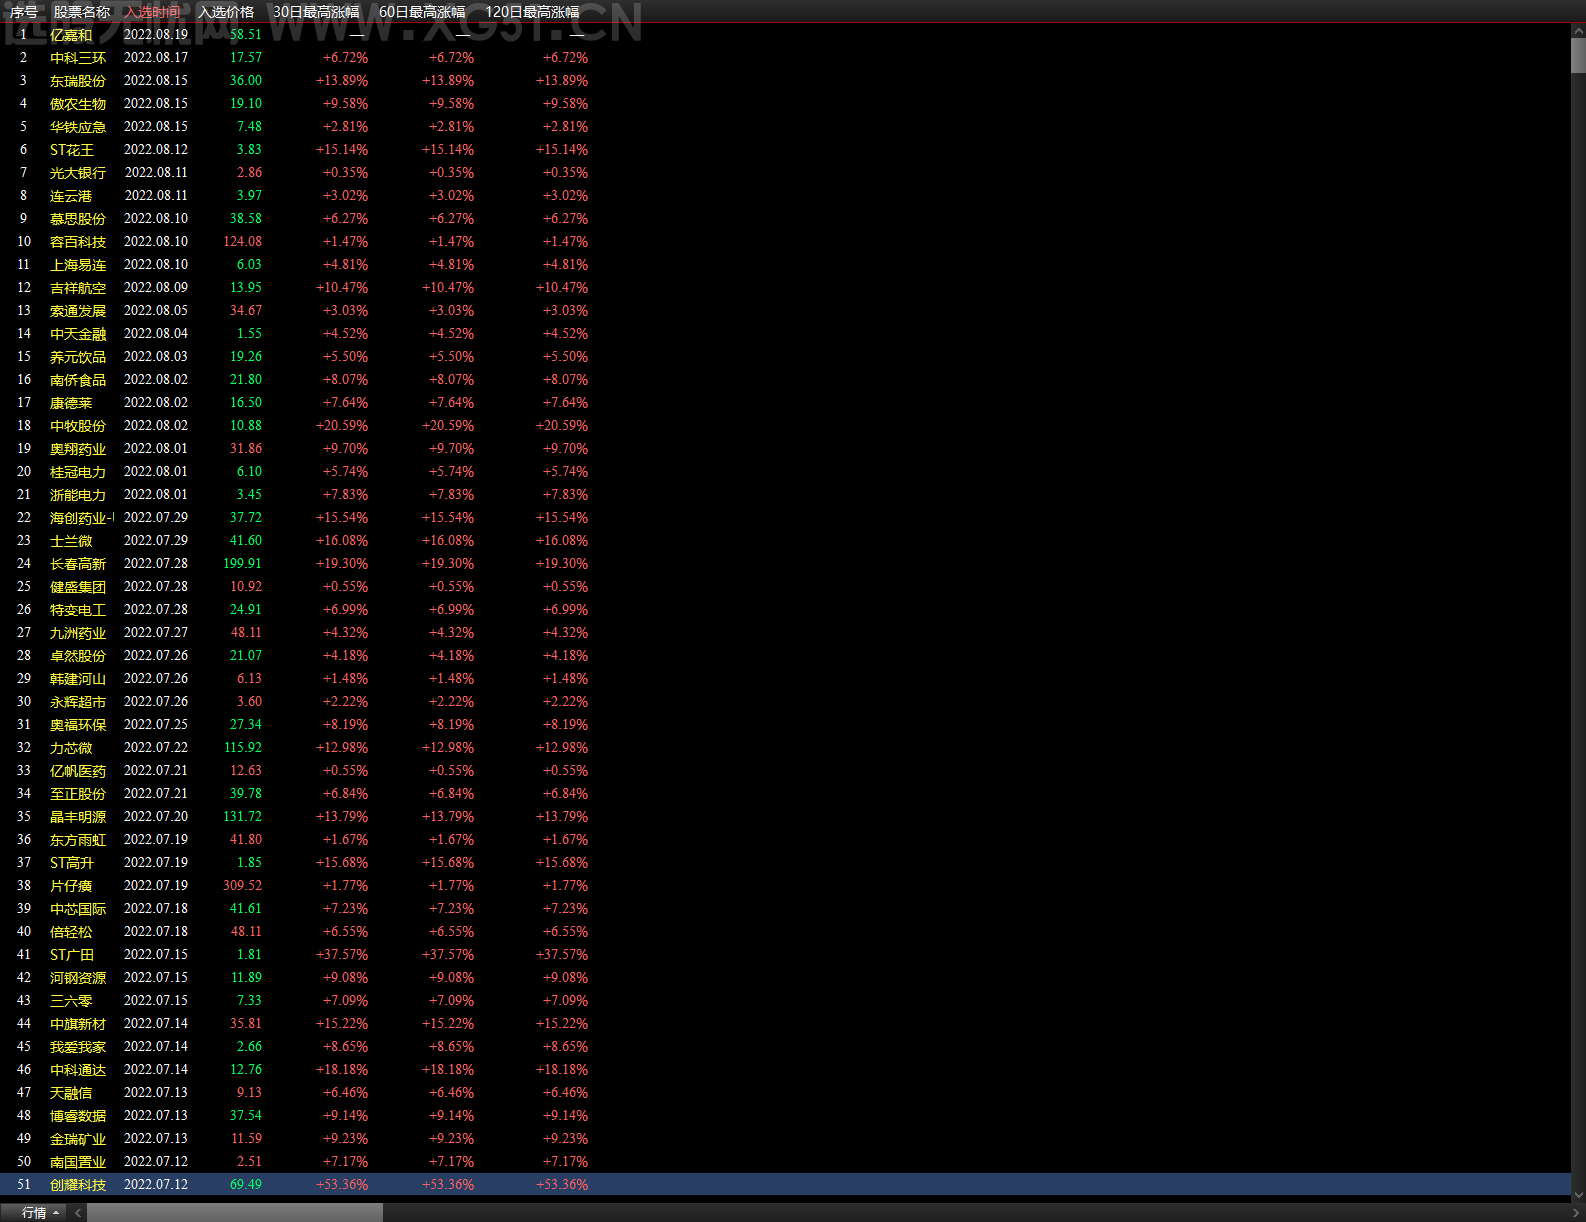1586x1222 pixels.
Task: Select stock 永辉超市
Action: 78,702
